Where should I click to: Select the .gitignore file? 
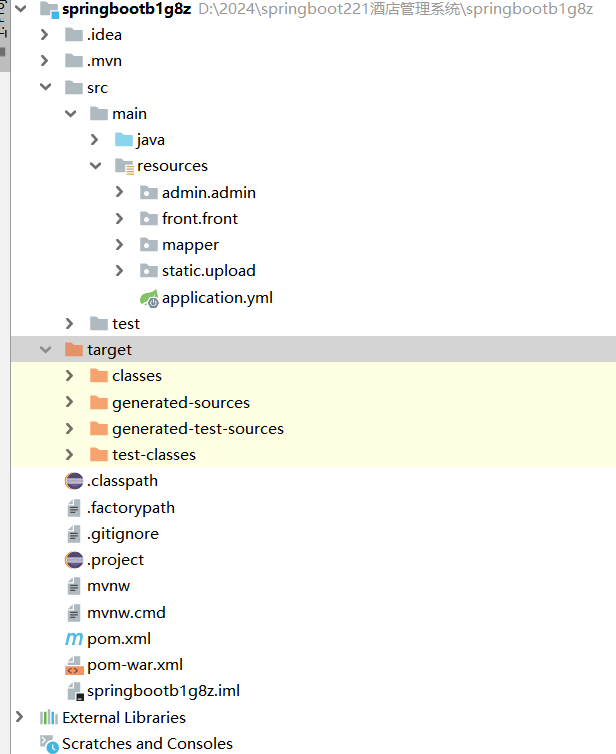coord(122,534)
